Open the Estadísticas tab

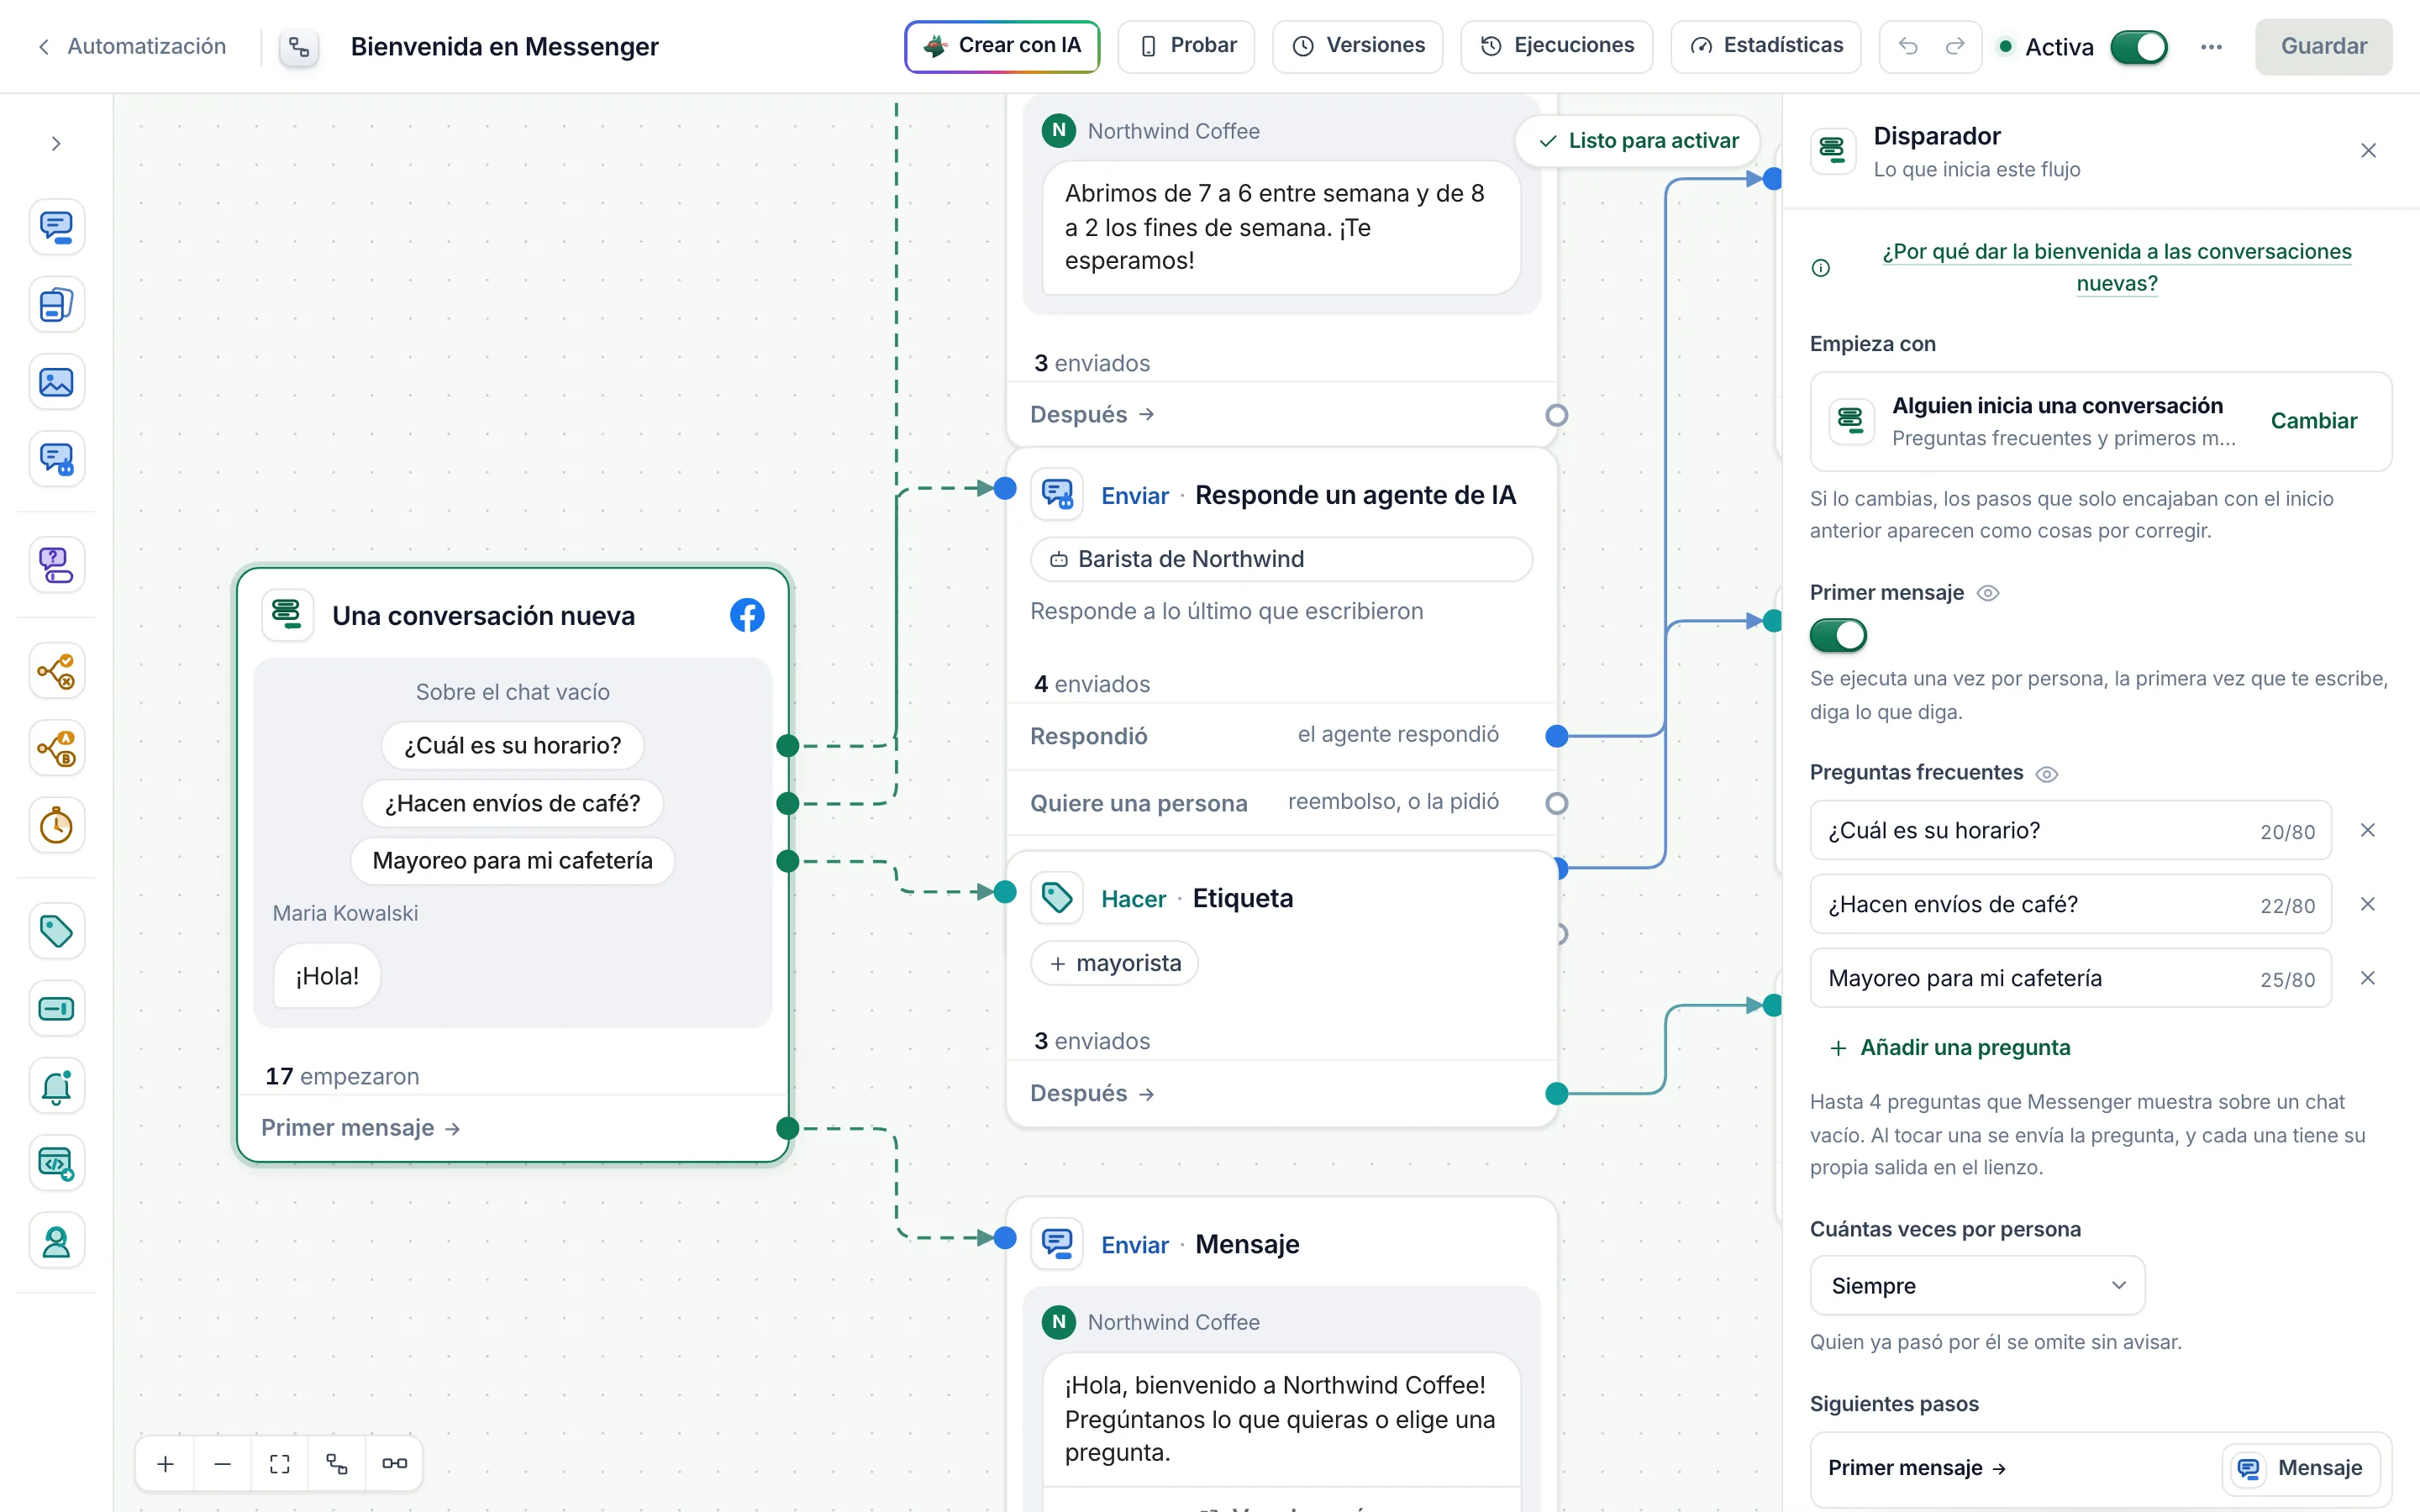(1765, 46)
